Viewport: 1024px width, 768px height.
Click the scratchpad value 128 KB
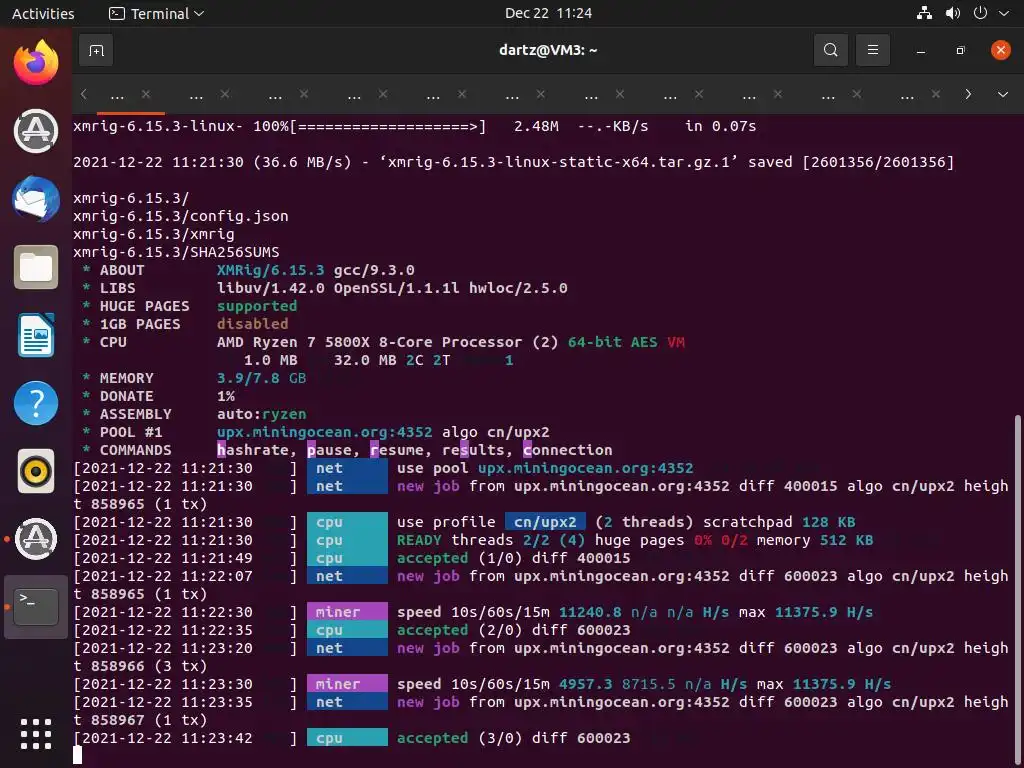828,522
